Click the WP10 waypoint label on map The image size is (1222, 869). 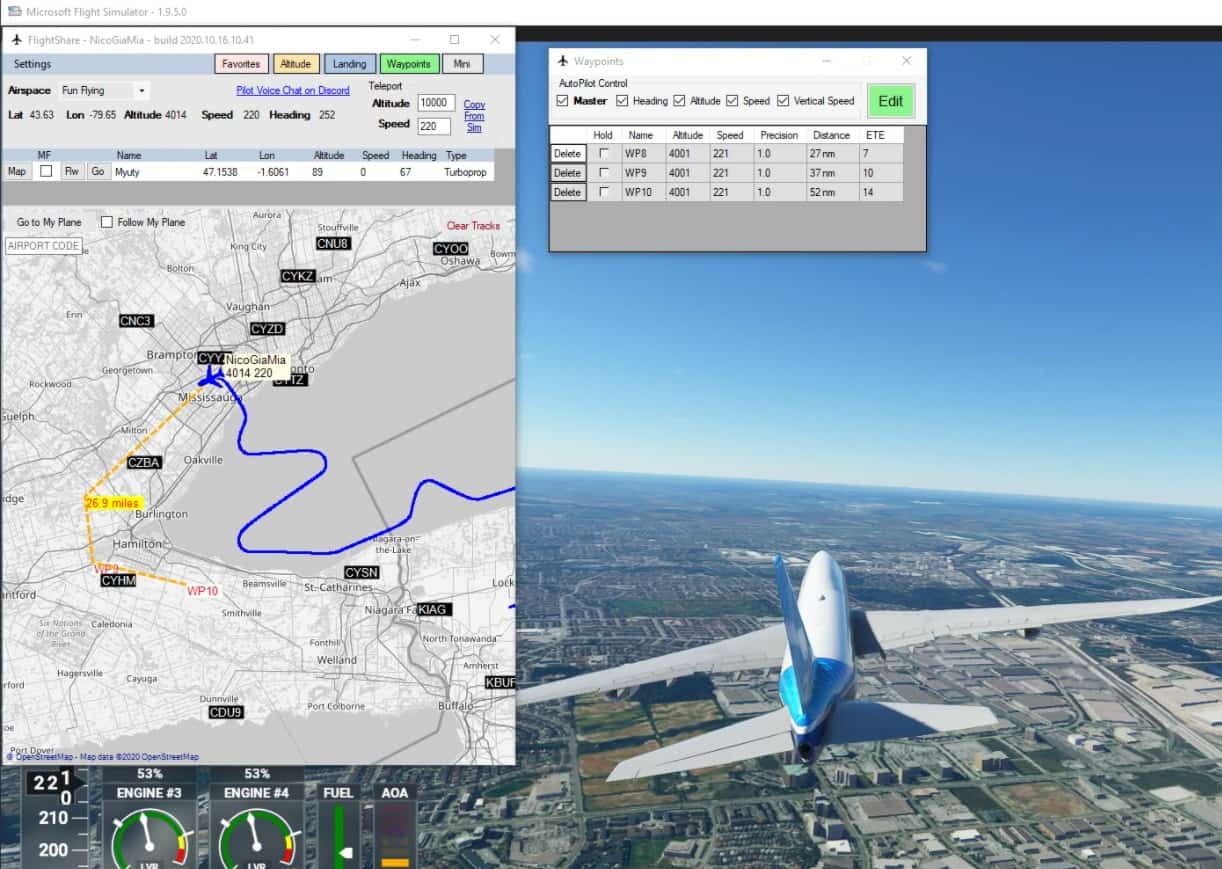click(202, 591)
